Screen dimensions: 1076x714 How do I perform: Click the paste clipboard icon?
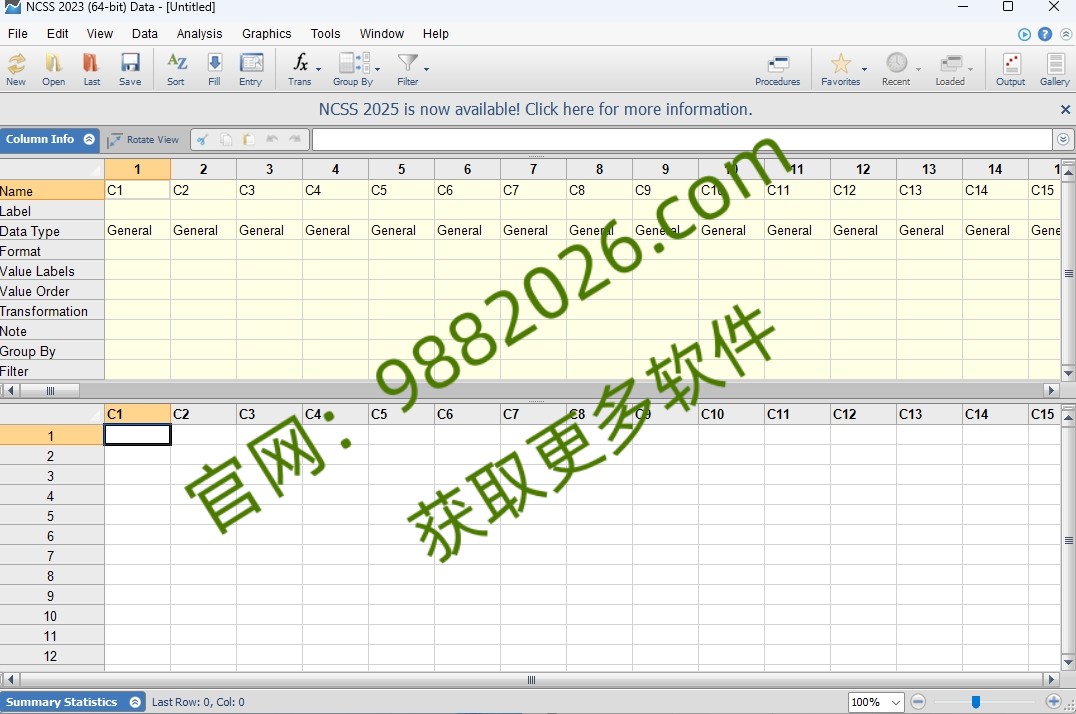(x=248, y=139)
